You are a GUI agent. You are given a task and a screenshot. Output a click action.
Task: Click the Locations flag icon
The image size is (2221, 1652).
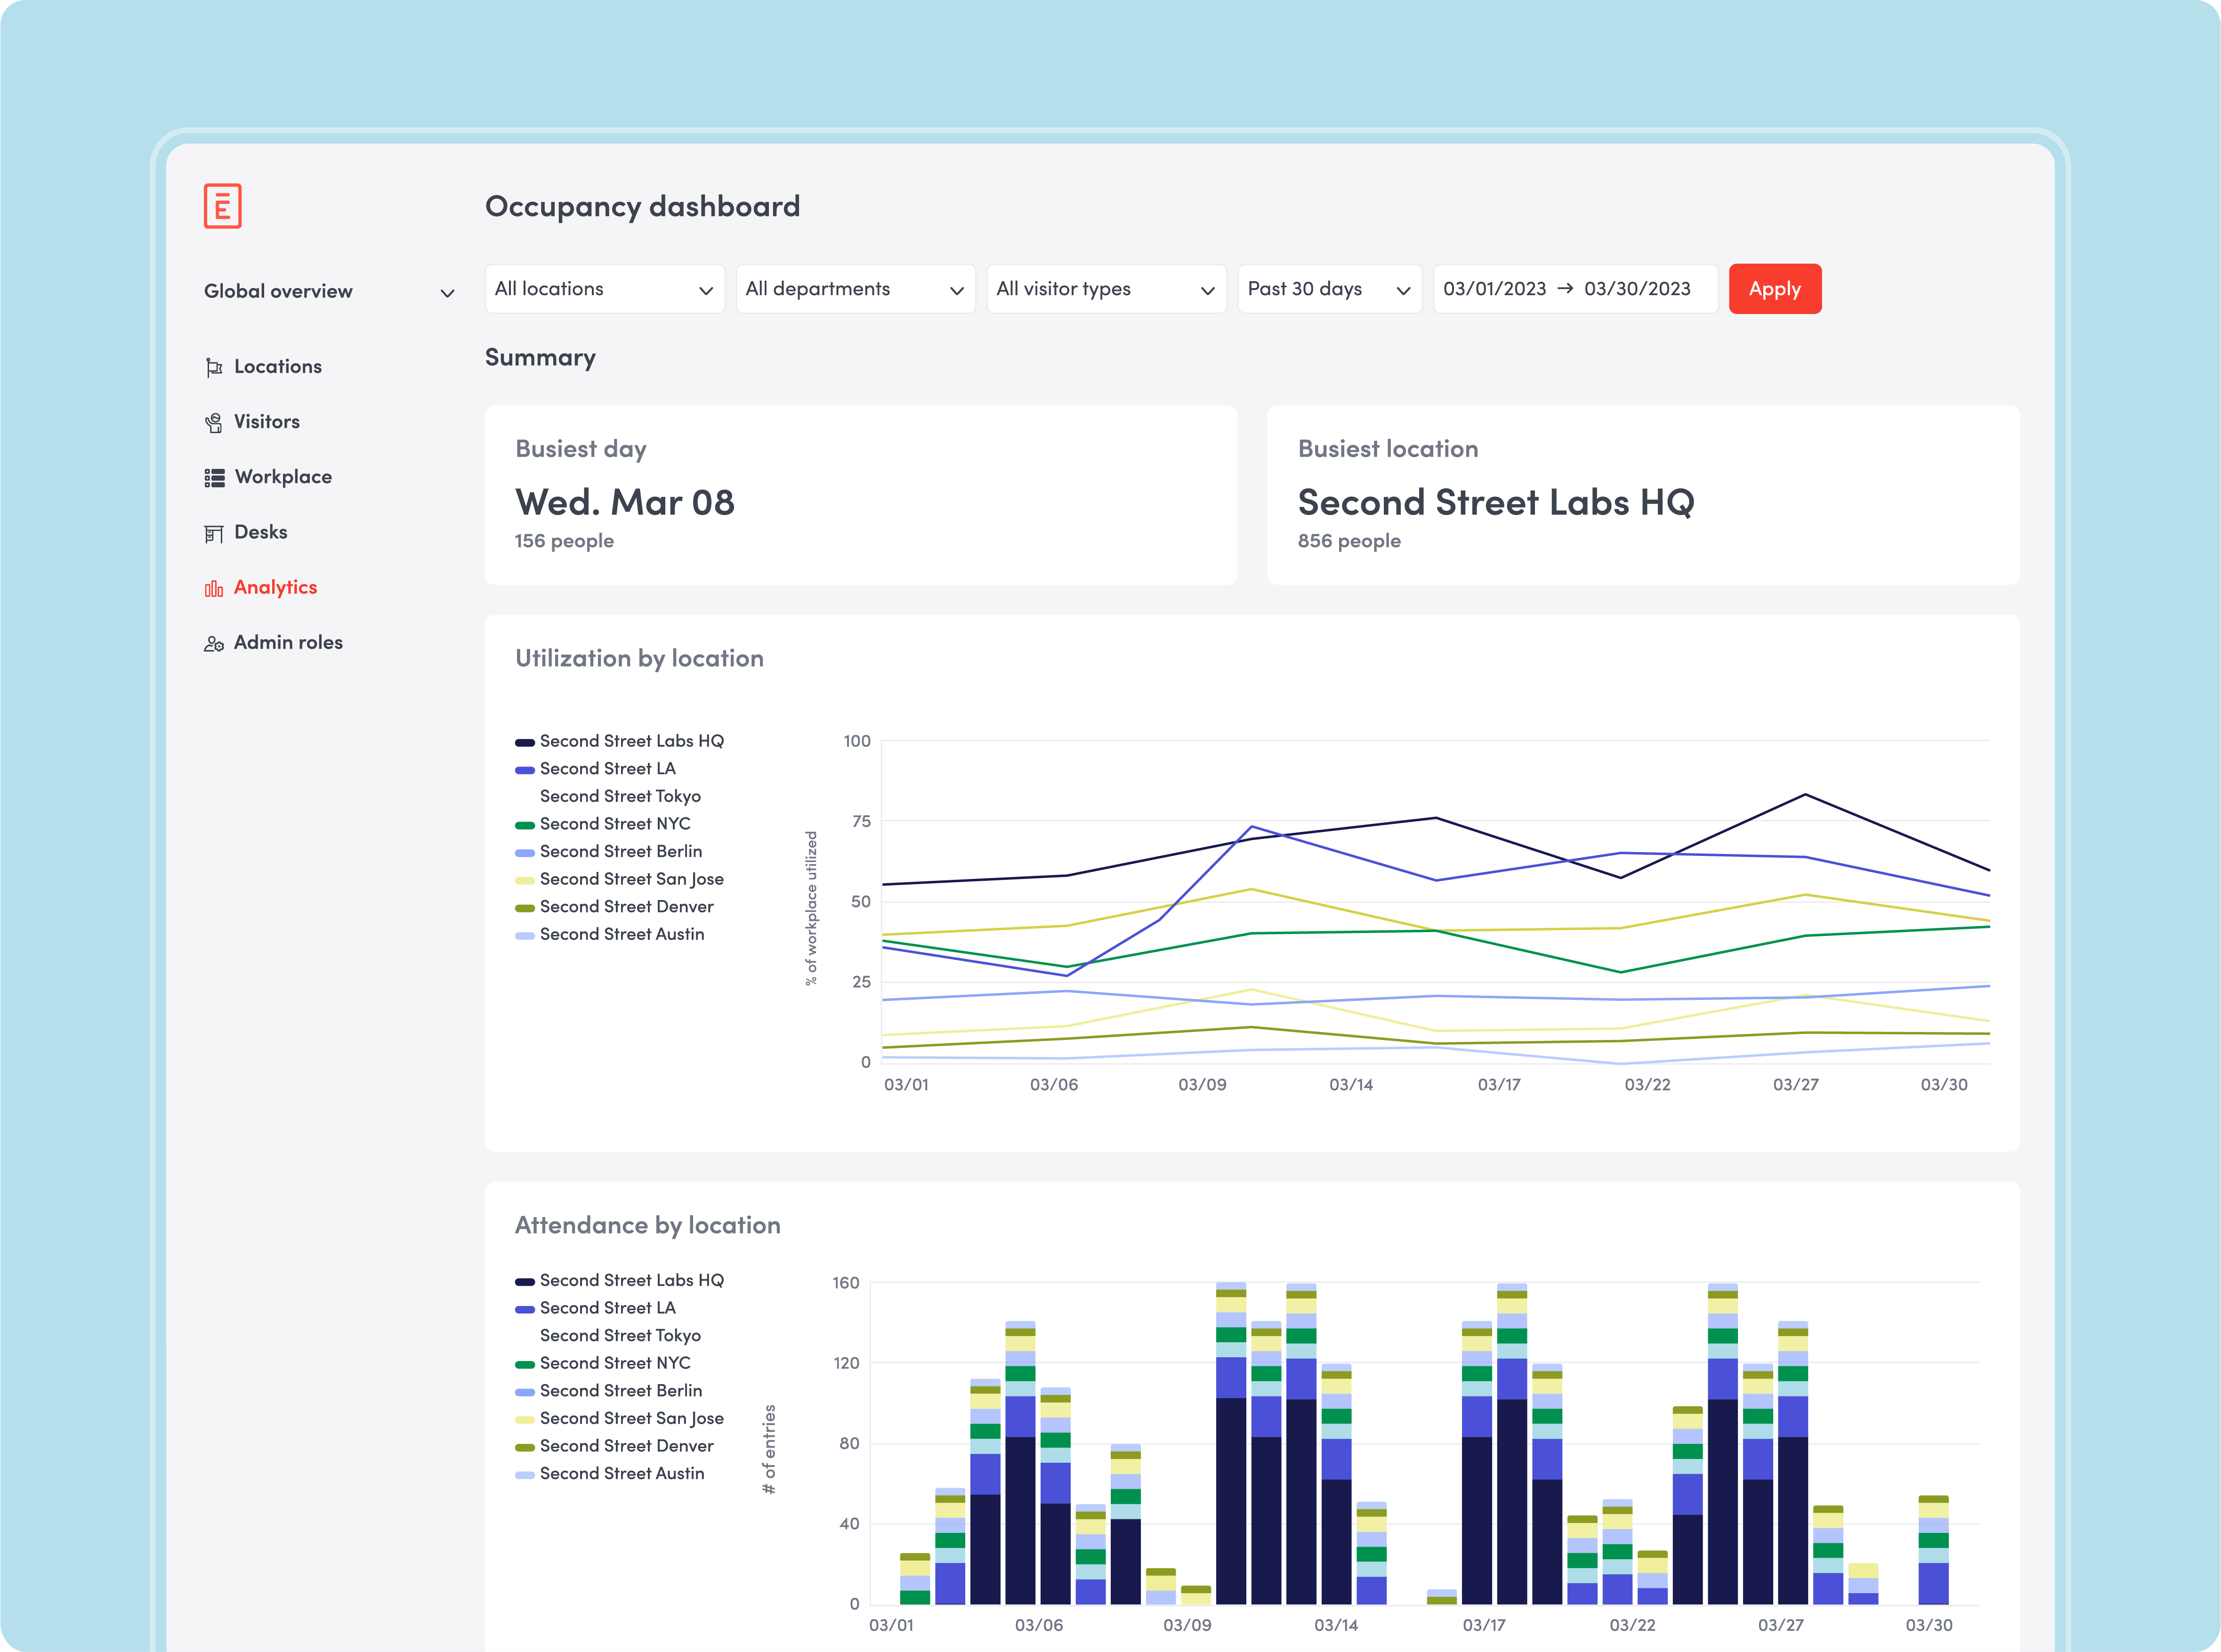click(x=214, y=367)
